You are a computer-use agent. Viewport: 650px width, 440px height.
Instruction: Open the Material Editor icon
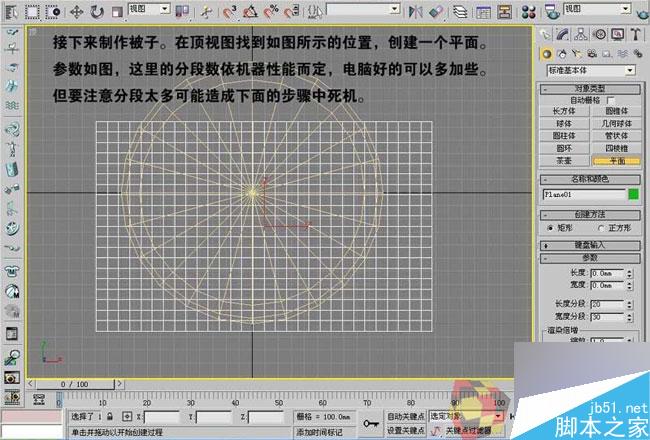click(x=529, y=12)
